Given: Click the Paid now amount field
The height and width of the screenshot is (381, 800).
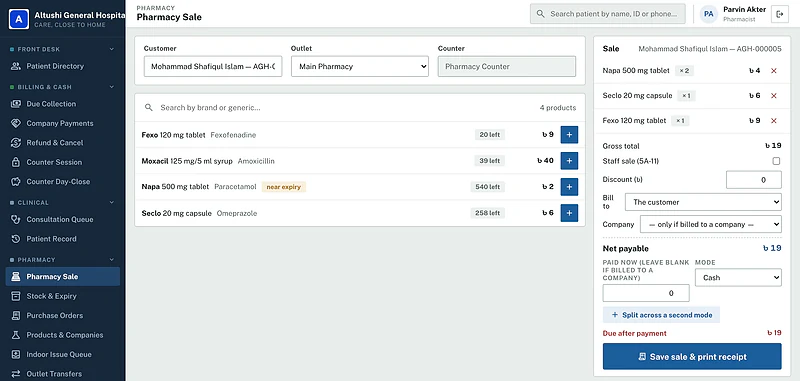Looking at the screenshot, I should 646,293.
